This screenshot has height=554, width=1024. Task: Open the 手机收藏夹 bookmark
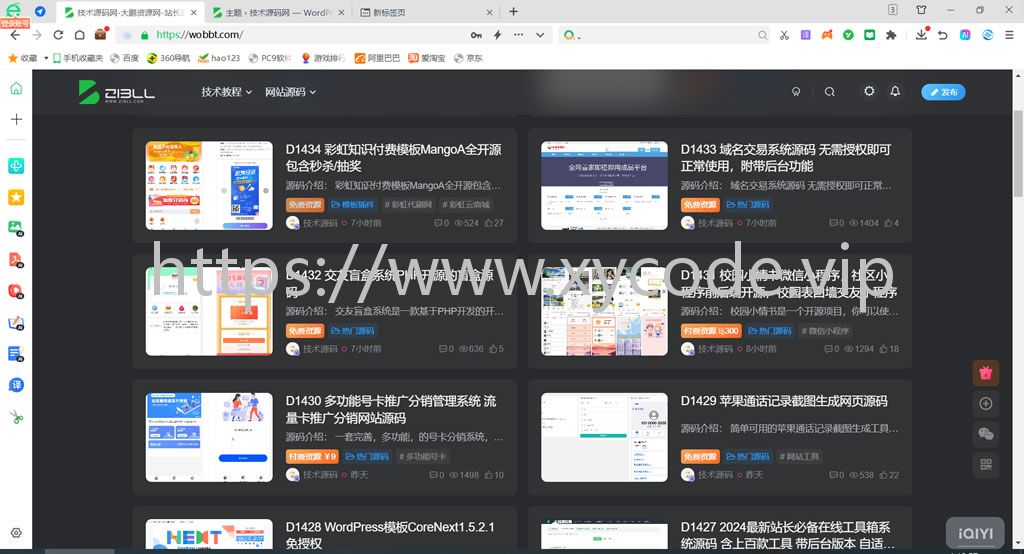(78, 58)
